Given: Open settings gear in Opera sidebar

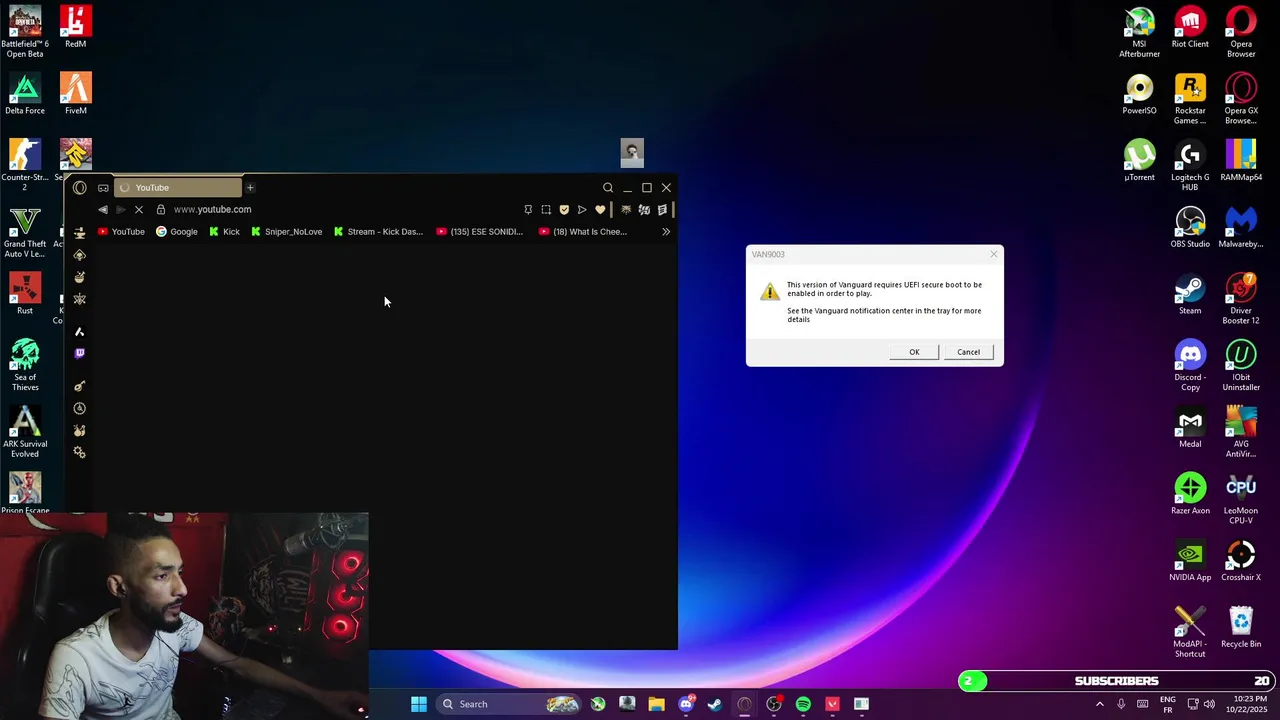Looking at the screenshot, I should point(80,452).
